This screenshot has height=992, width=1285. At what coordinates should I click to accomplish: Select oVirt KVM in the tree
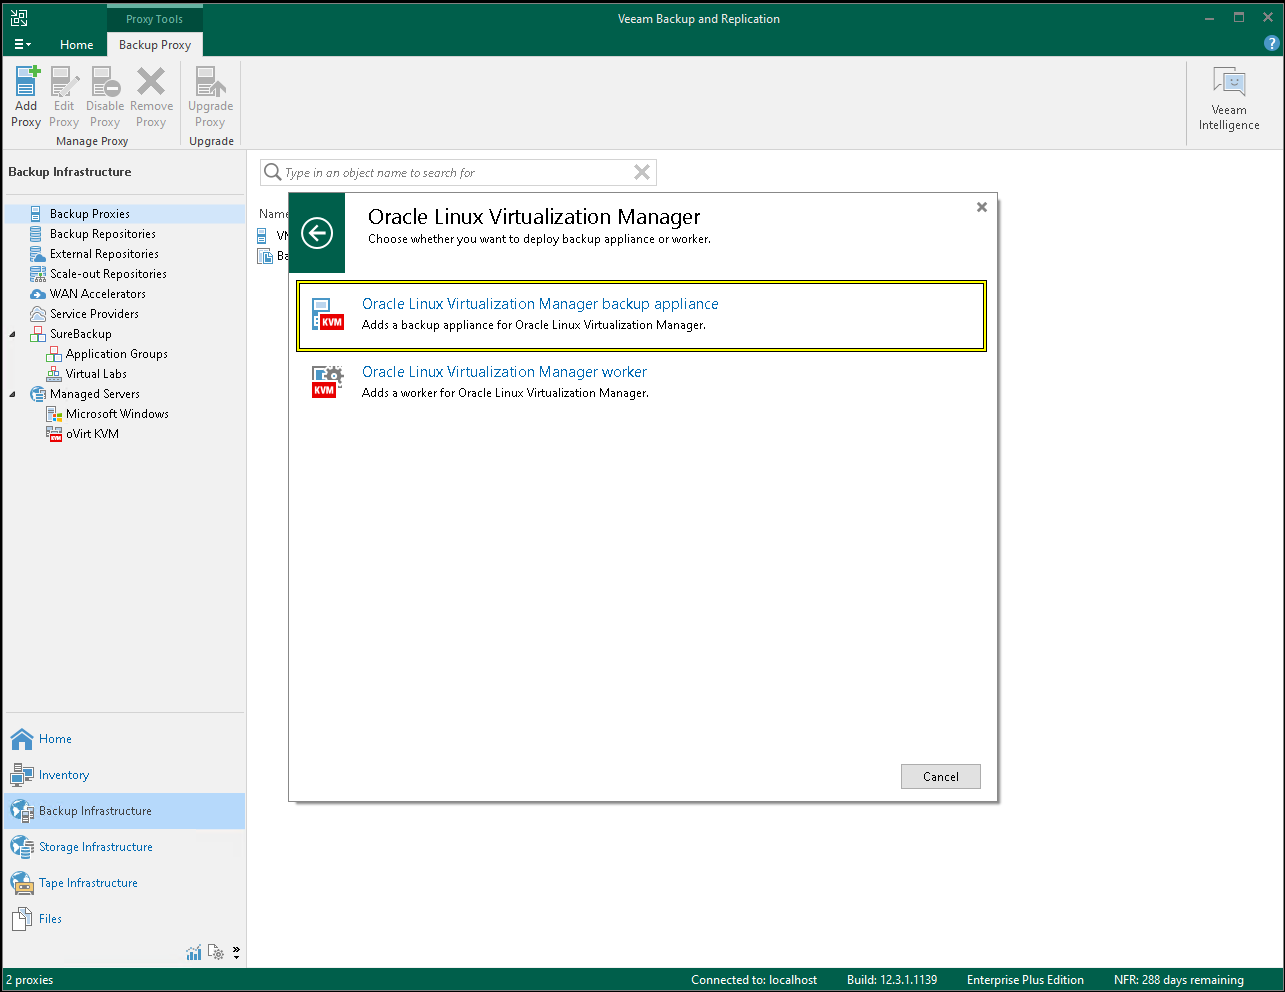click(92, 434)
